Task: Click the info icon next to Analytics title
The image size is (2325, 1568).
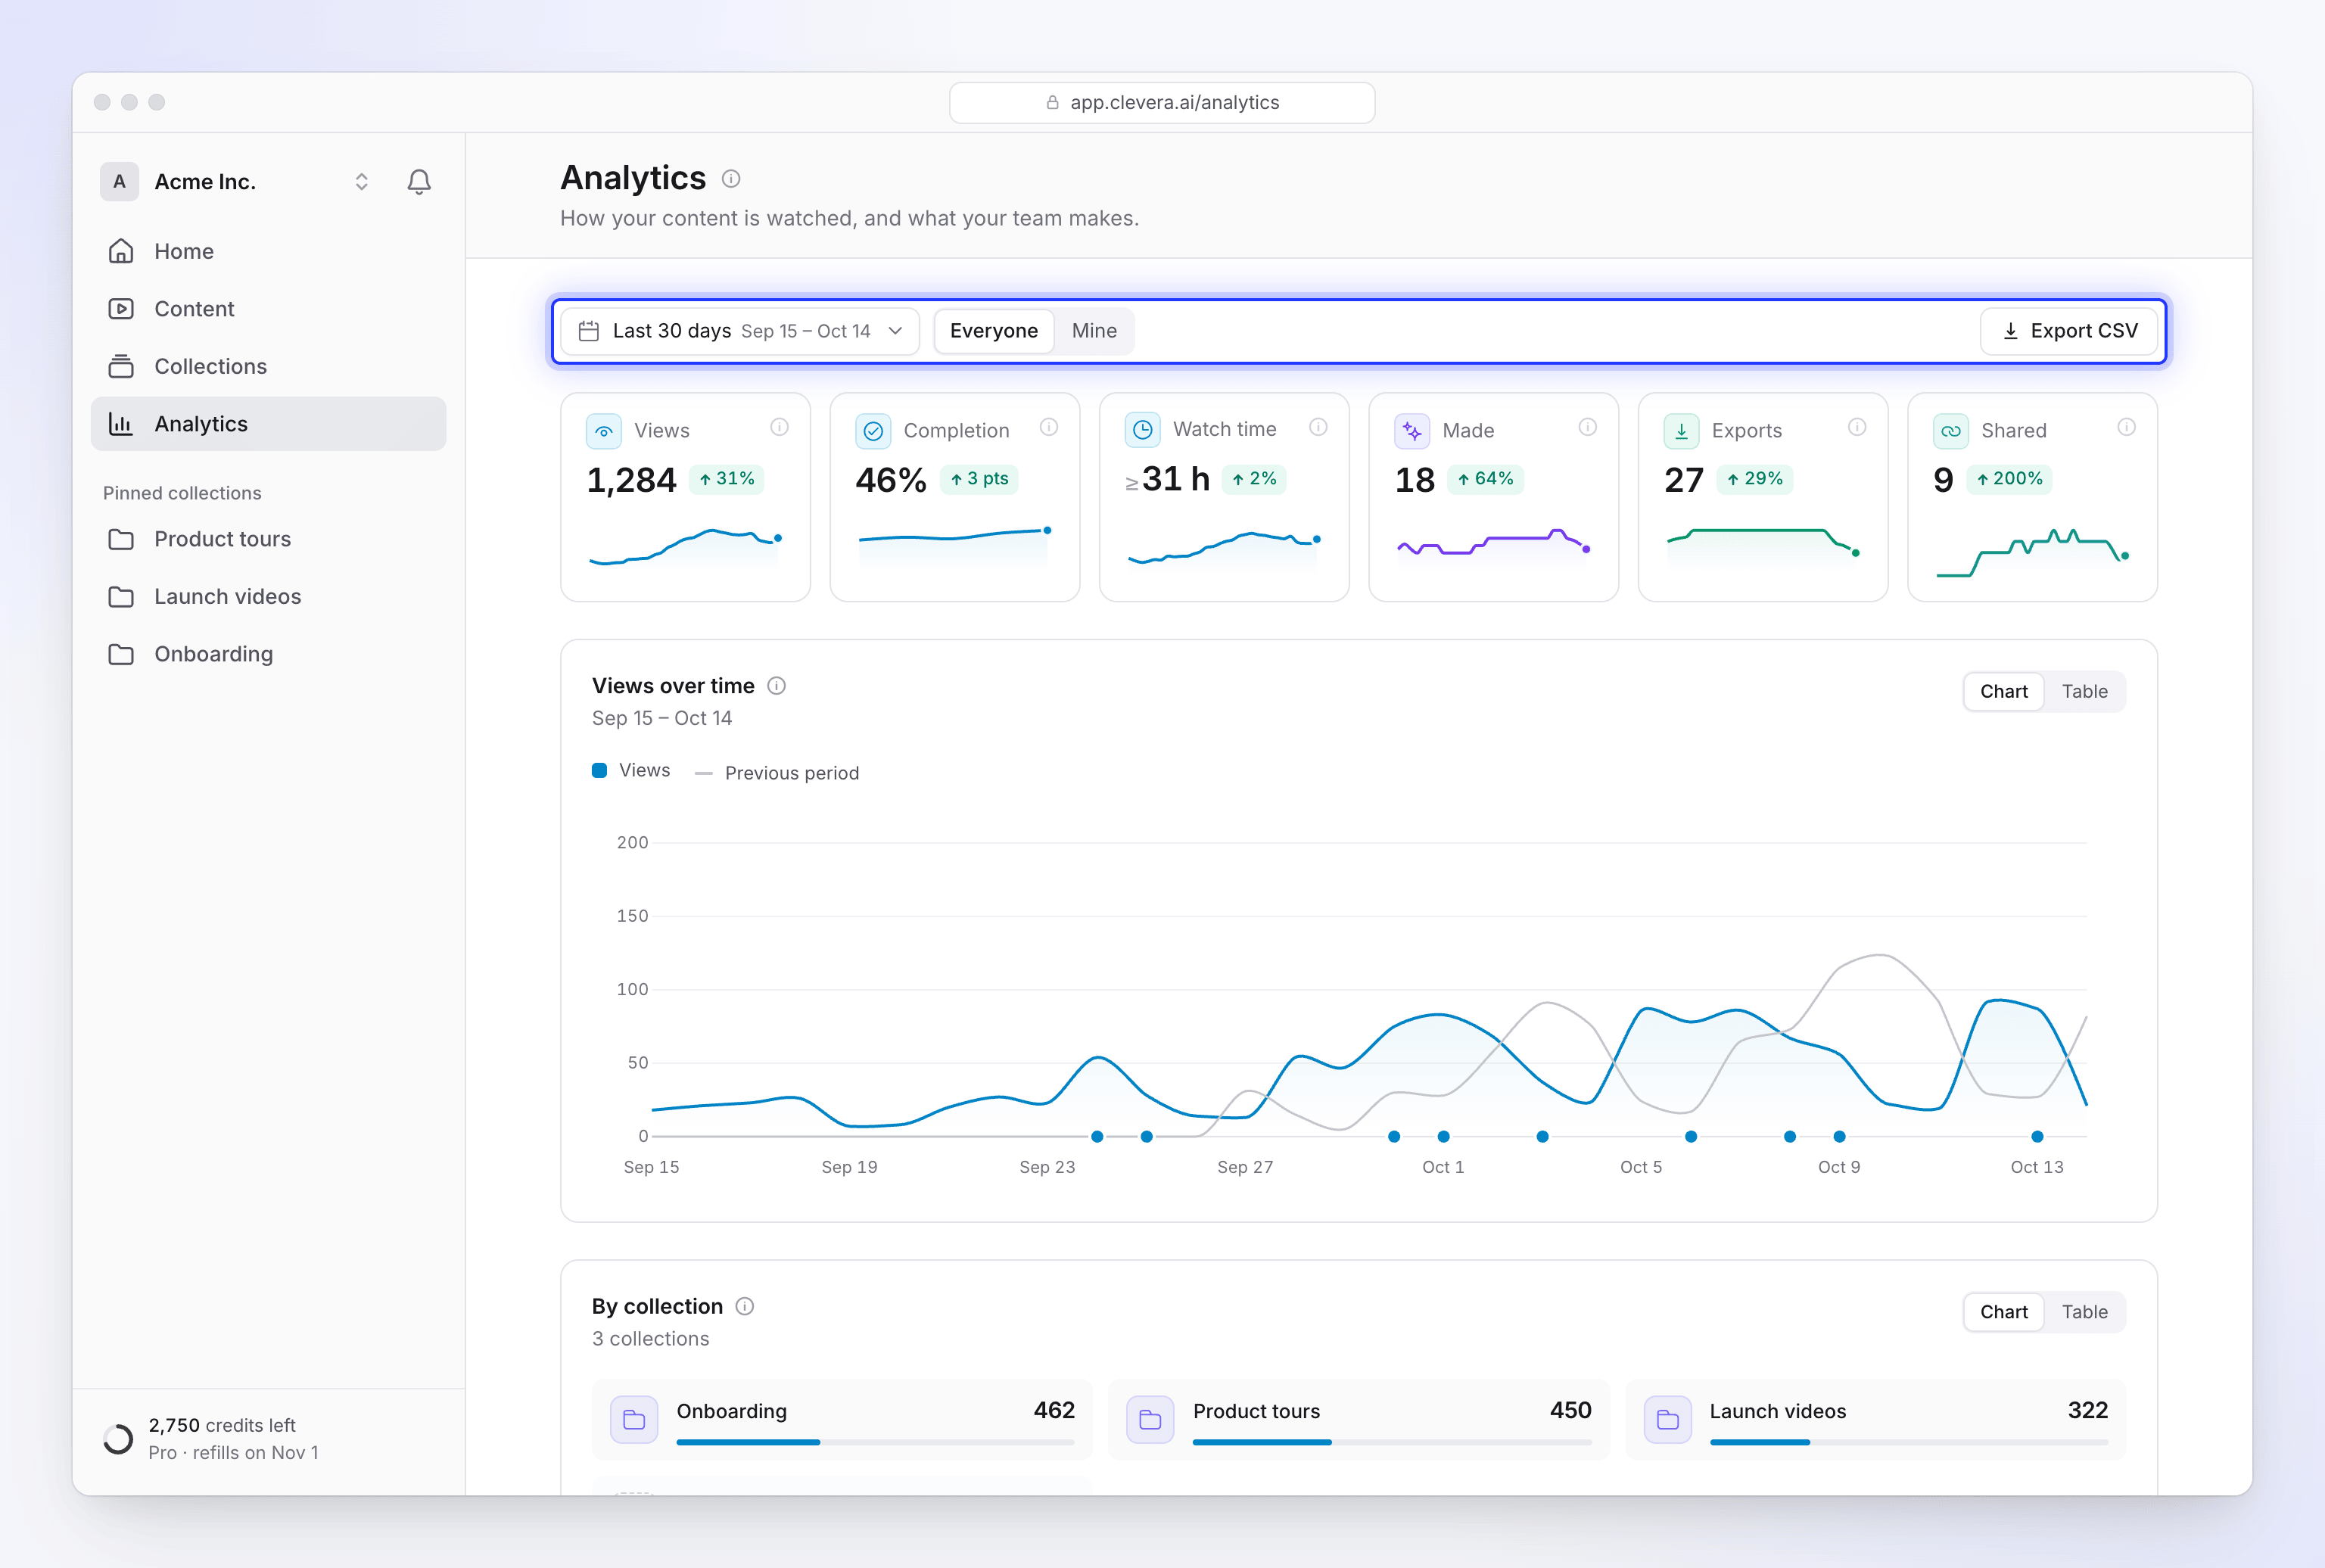Action: [x=731, y=179]
